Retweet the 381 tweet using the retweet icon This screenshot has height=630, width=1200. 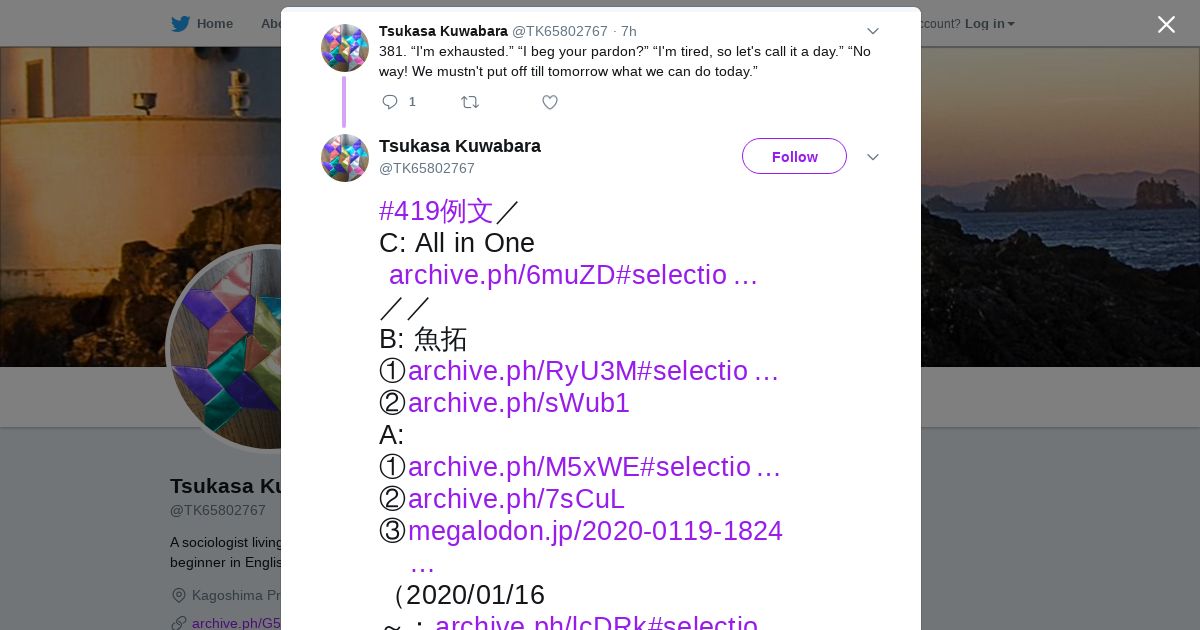click(469, 102)
